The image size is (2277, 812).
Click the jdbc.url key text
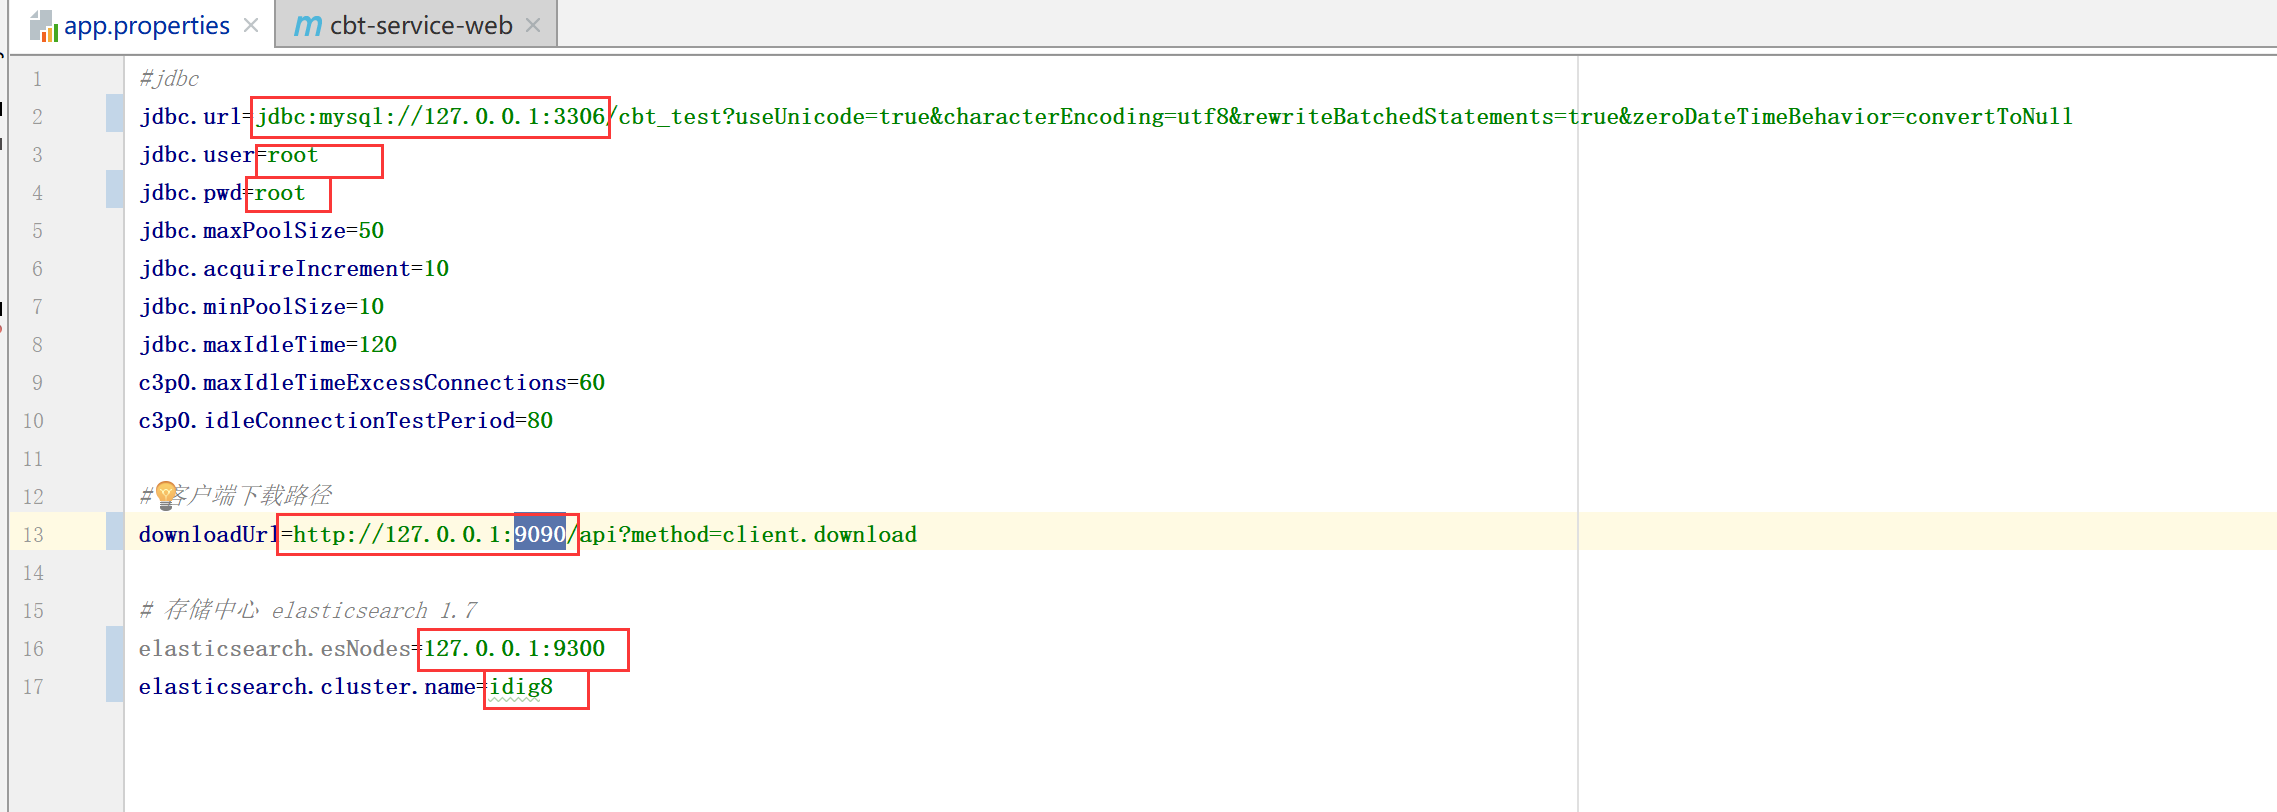point(190,116)
